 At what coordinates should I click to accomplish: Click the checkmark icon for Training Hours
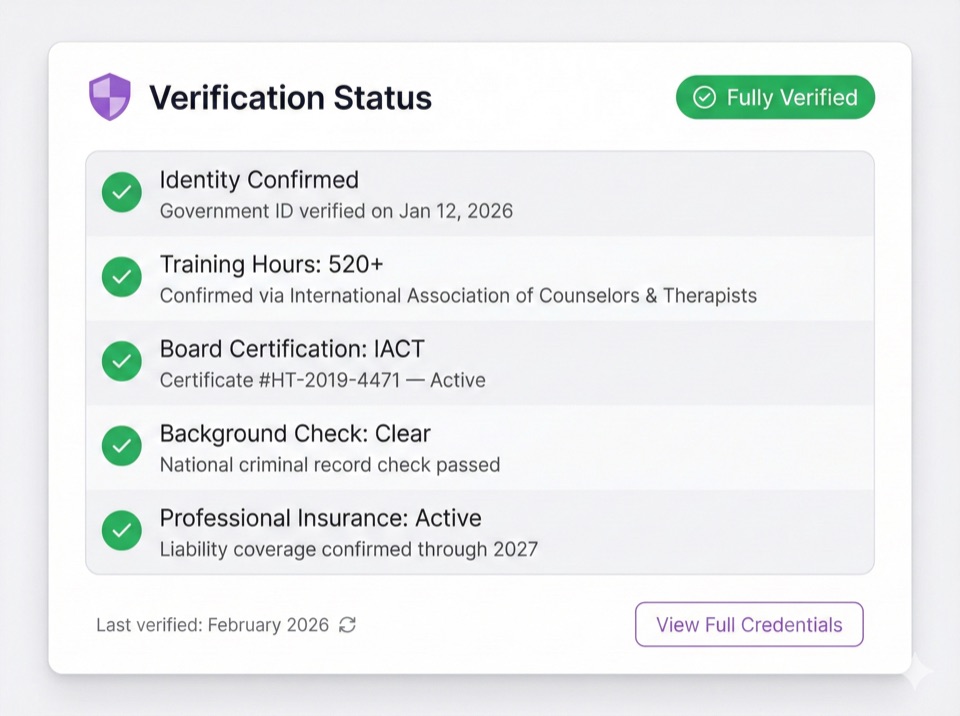[121, 277]
